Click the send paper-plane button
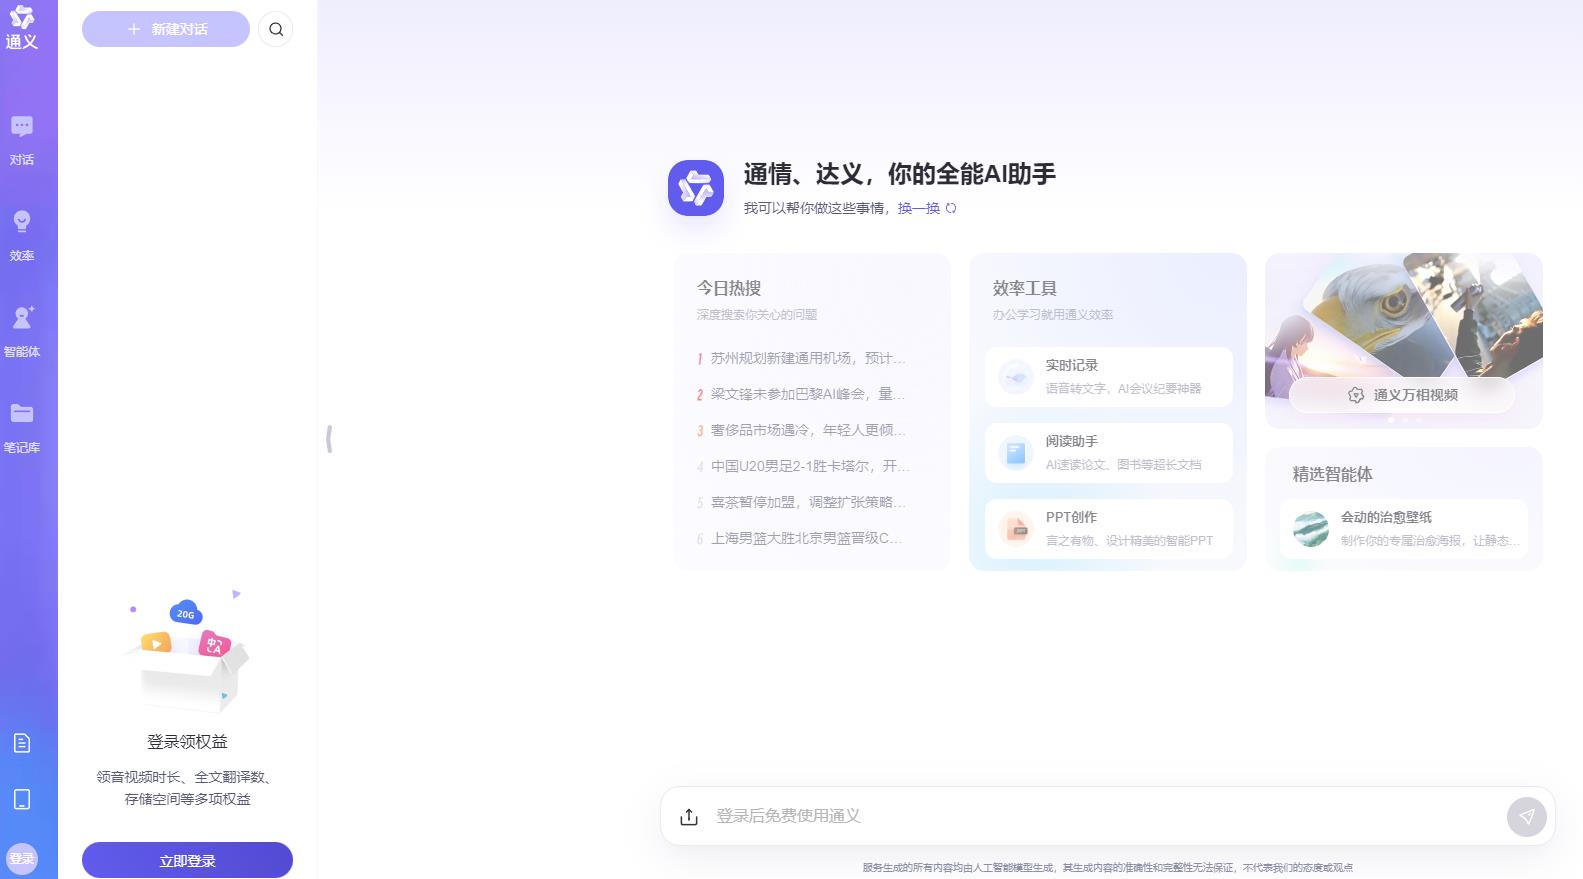The height and width of the screenshot is (879, 1583). (x=1527, y=817)
